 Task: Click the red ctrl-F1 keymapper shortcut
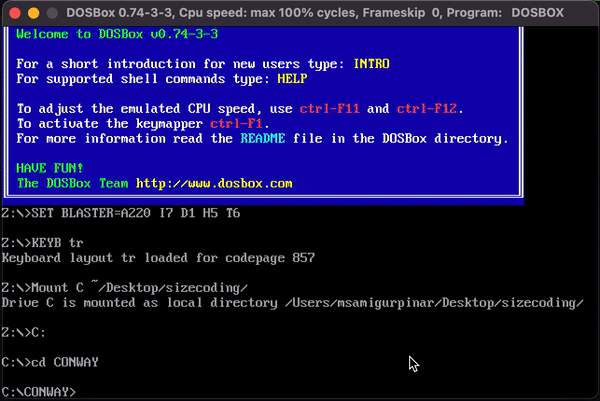point(236,124)
